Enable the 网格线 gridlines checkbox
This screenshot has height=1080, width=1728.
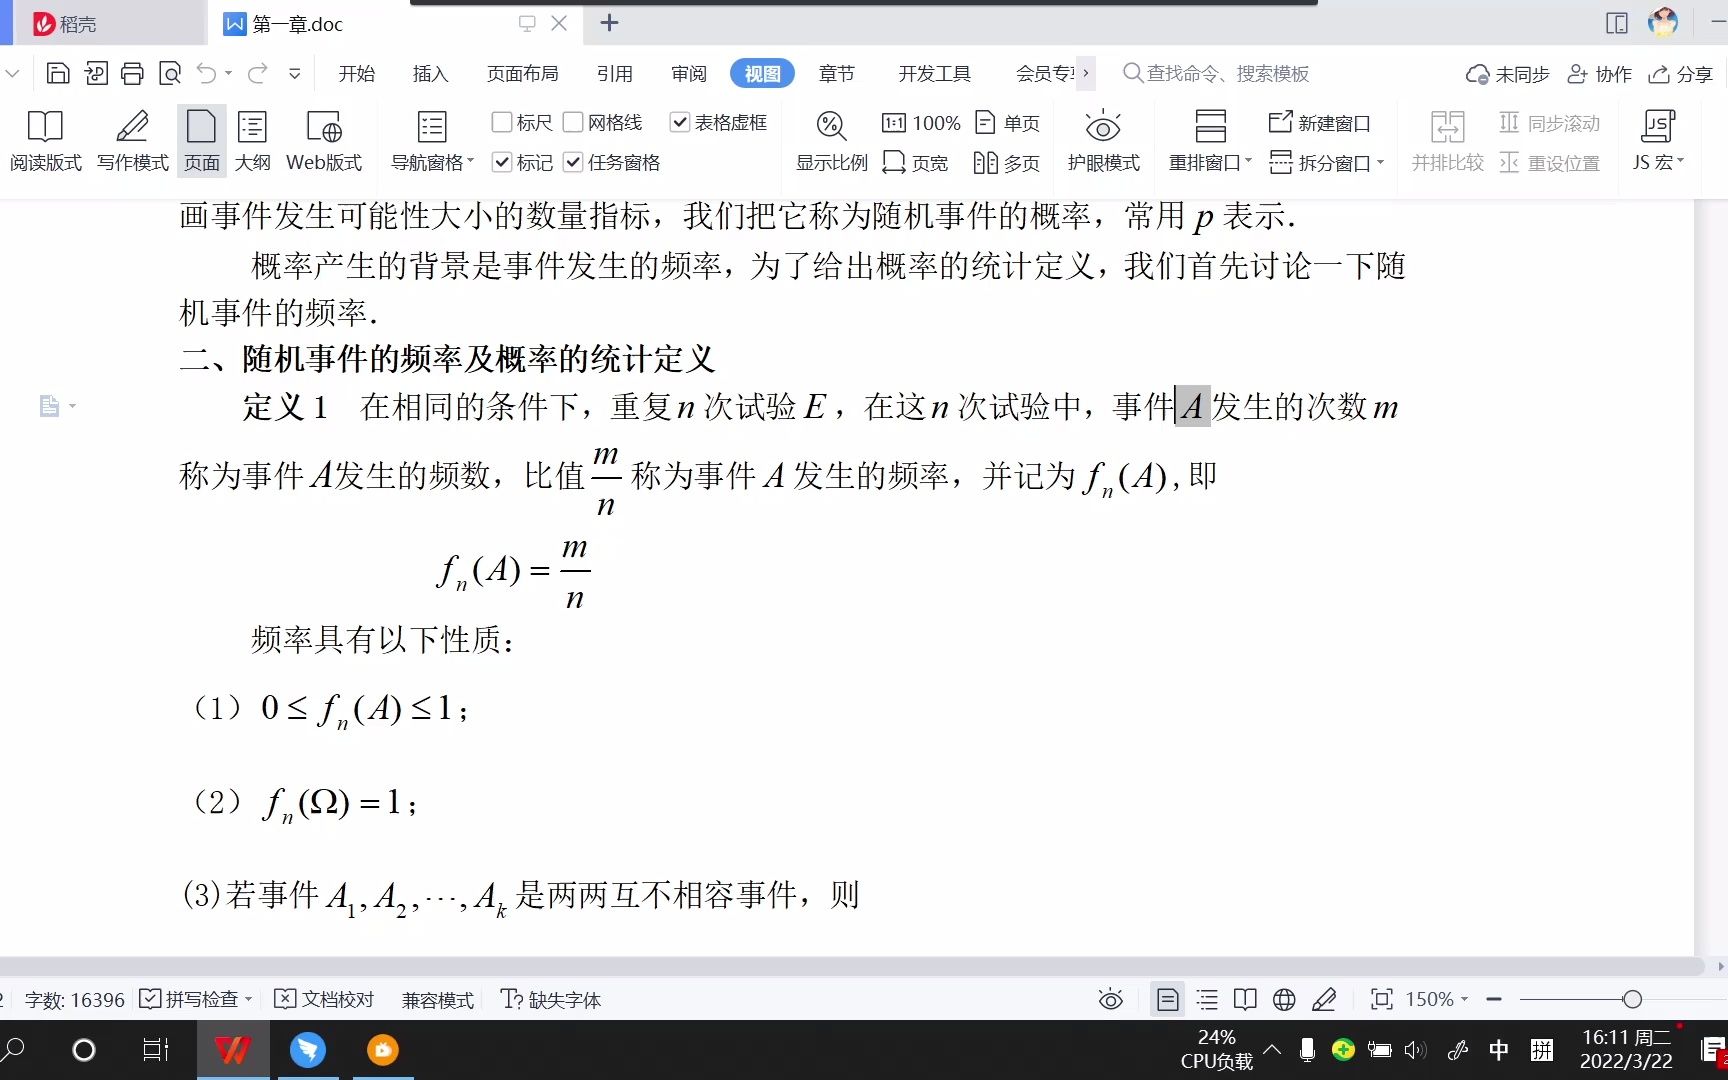[x=573, y=122]
